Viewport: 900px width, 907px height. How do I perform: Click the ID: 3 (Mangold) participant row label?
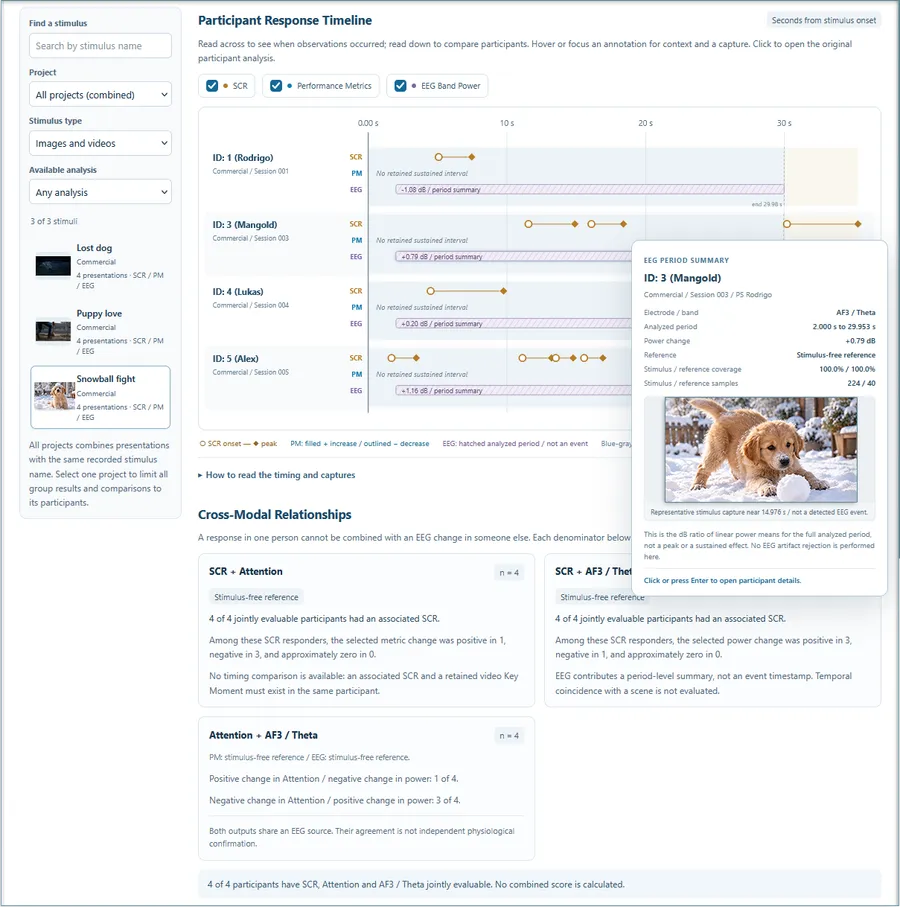point(244,224)
